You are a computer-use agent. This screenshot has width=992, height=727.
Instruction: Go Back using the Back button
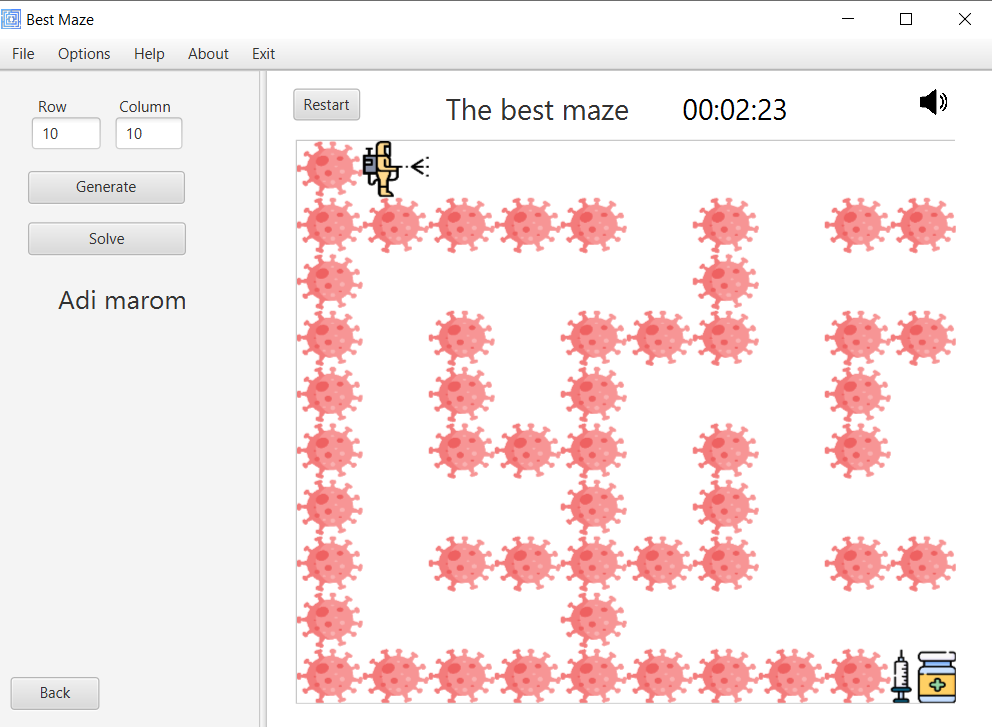[54, 692]
